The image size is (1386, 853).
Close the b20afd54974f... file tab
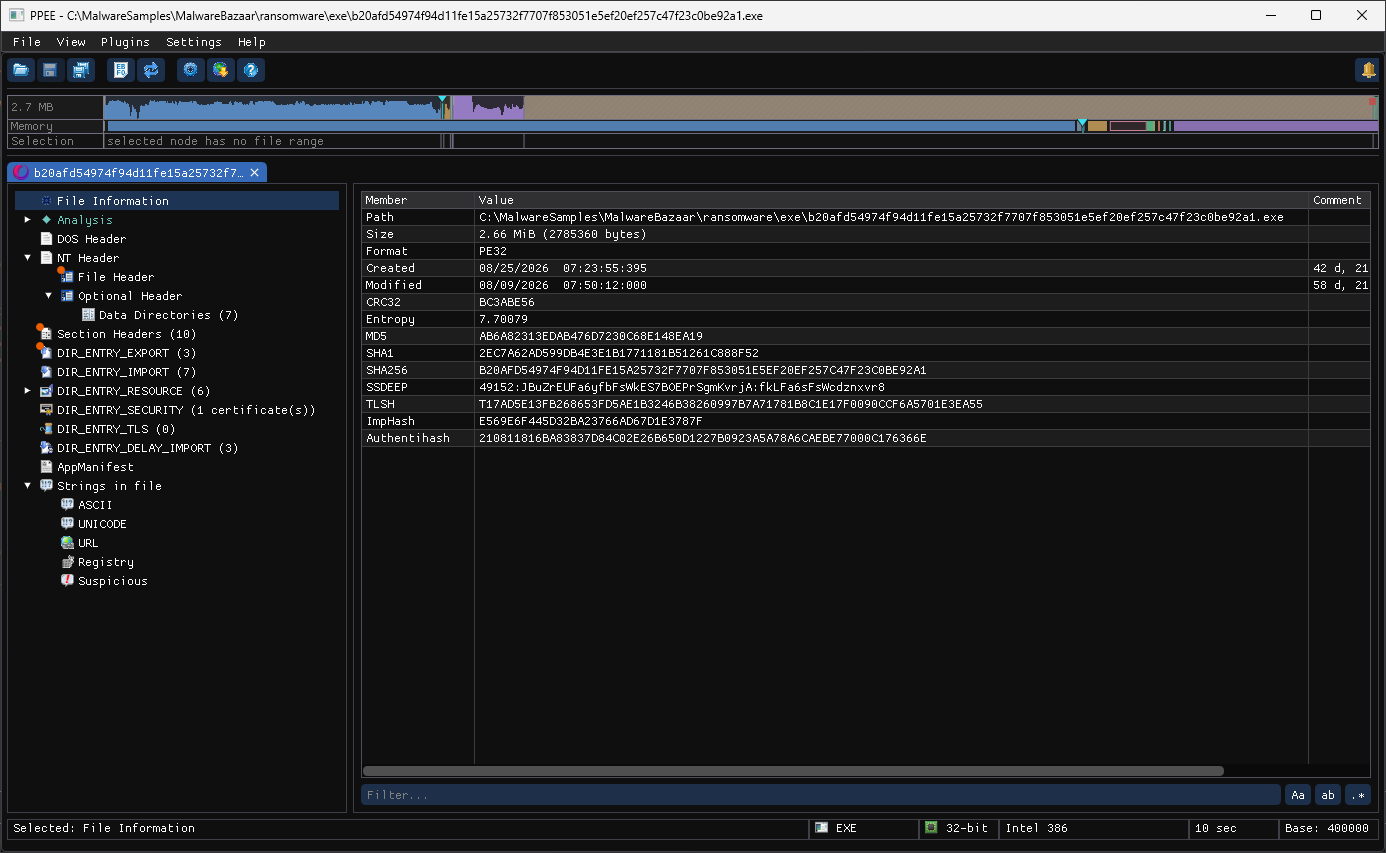point(254,173)
